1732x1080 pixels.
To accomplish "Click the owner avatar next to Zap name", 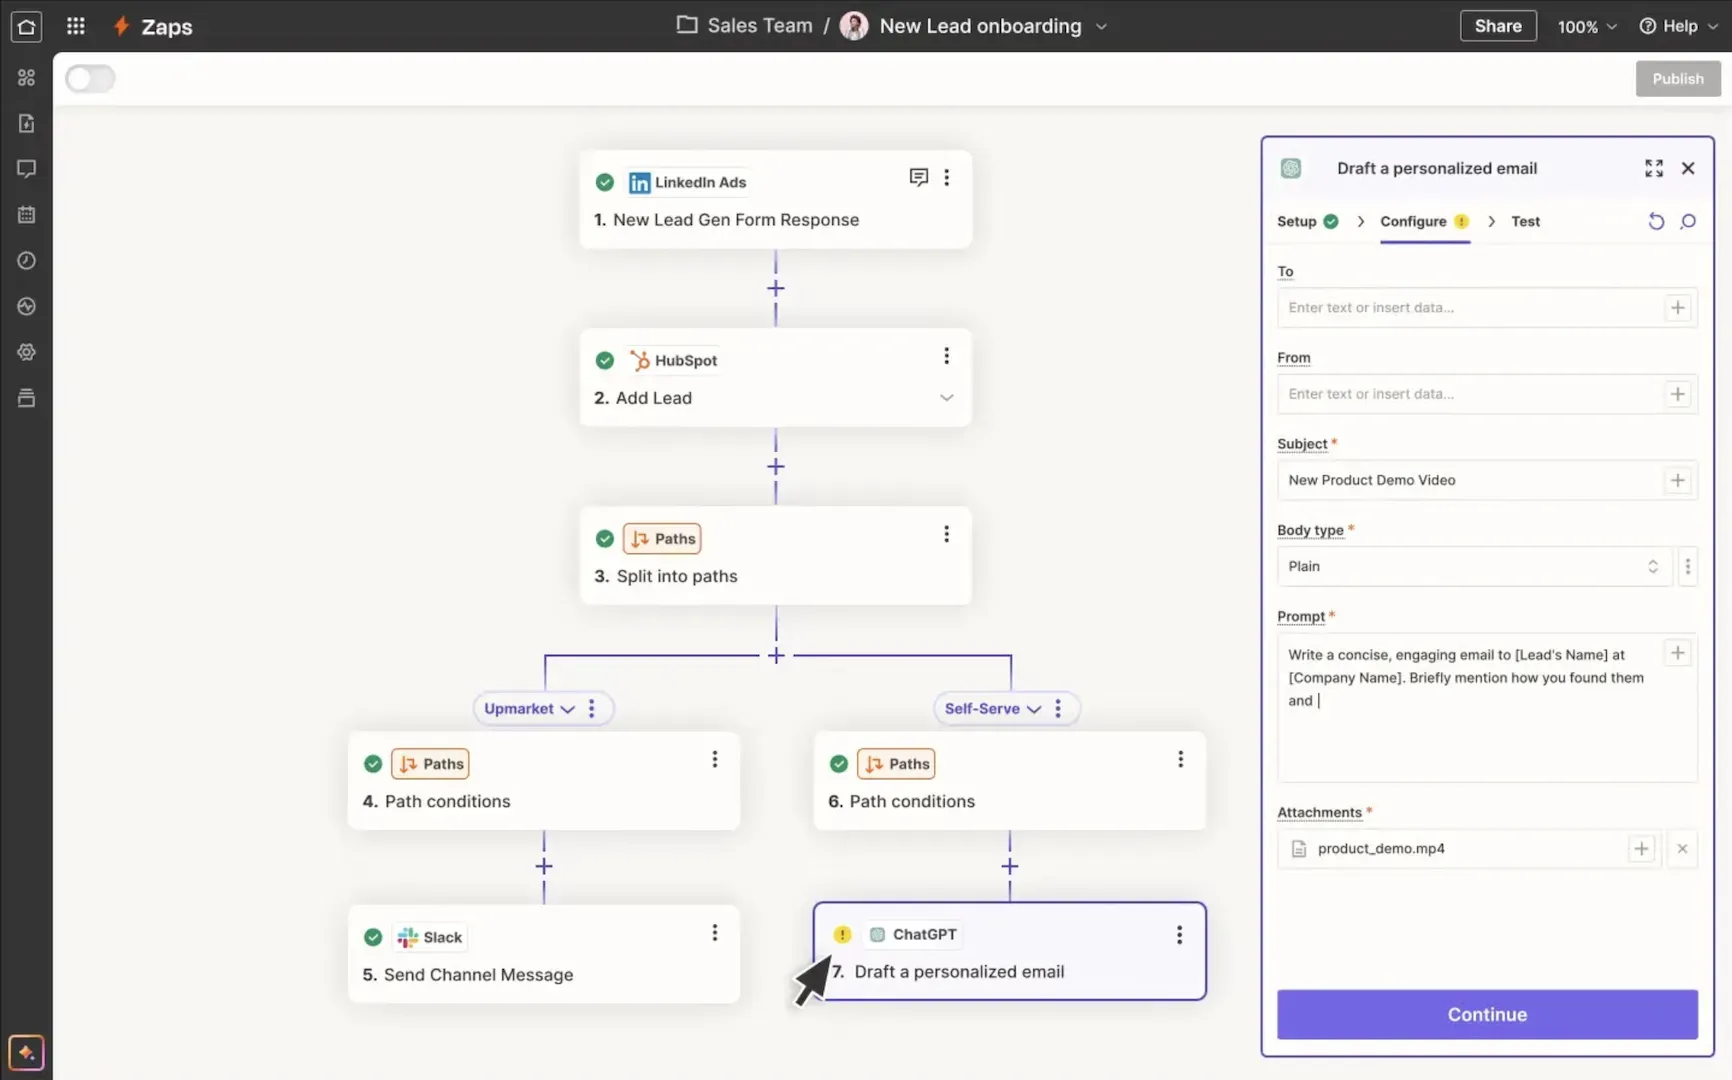I will [854, 26].
